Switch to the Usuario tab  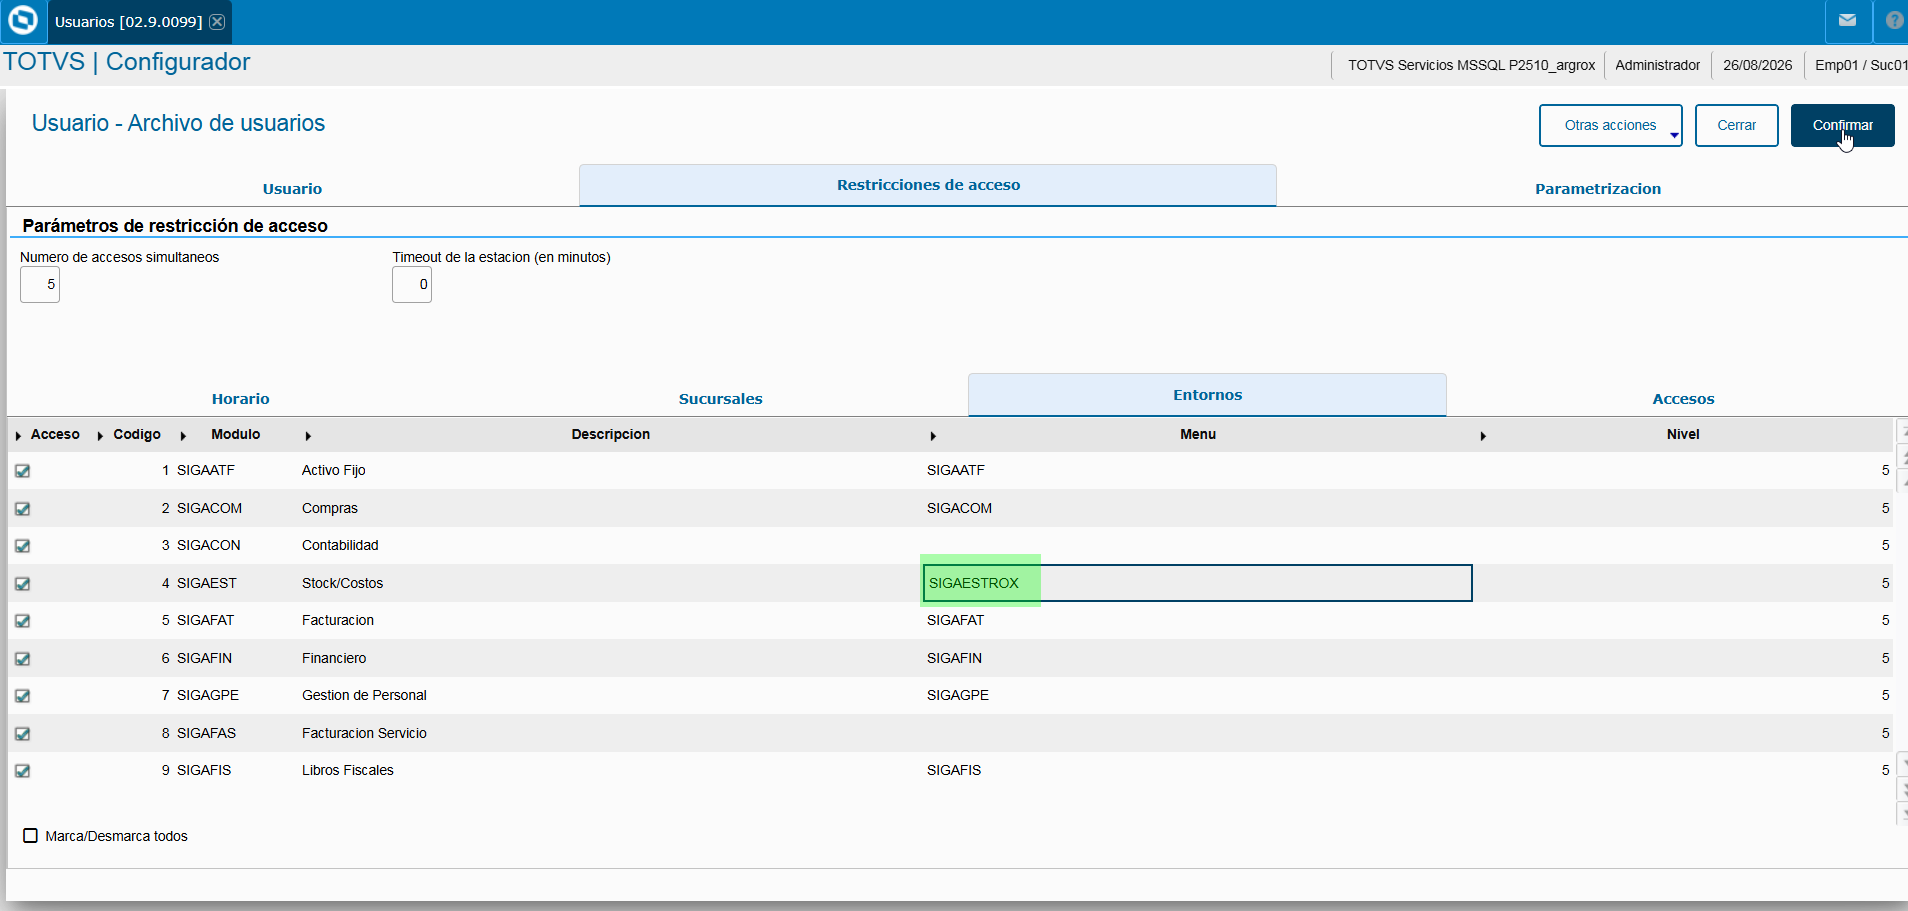(x=292, y=188)
